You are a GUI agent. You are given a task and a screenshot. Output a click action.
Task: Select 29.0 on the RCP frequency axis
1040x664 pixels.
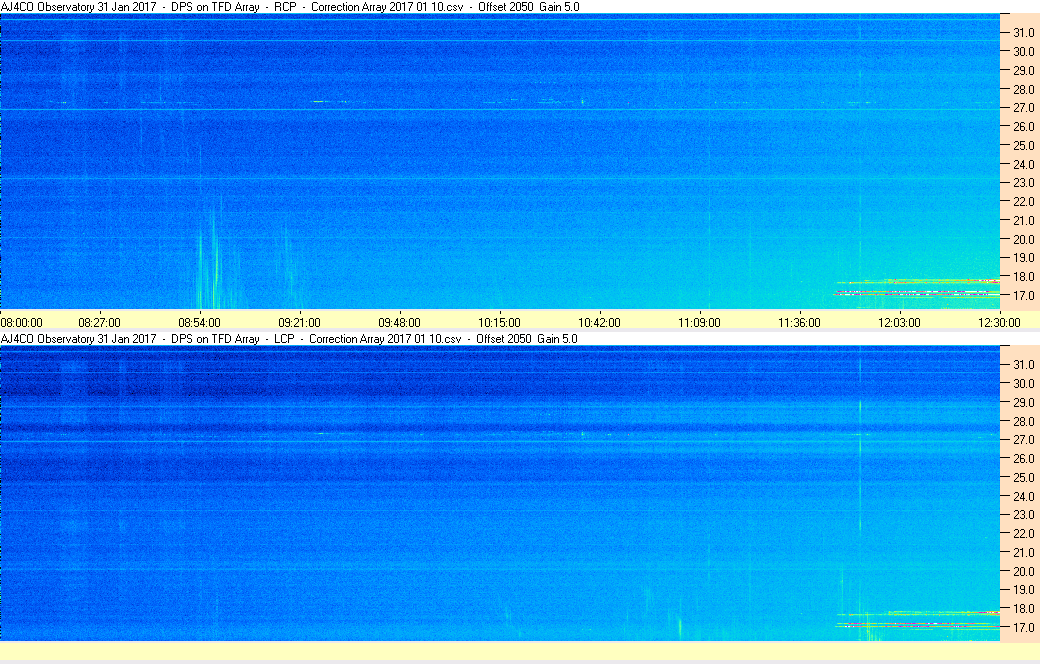(x=1023, y=70)
